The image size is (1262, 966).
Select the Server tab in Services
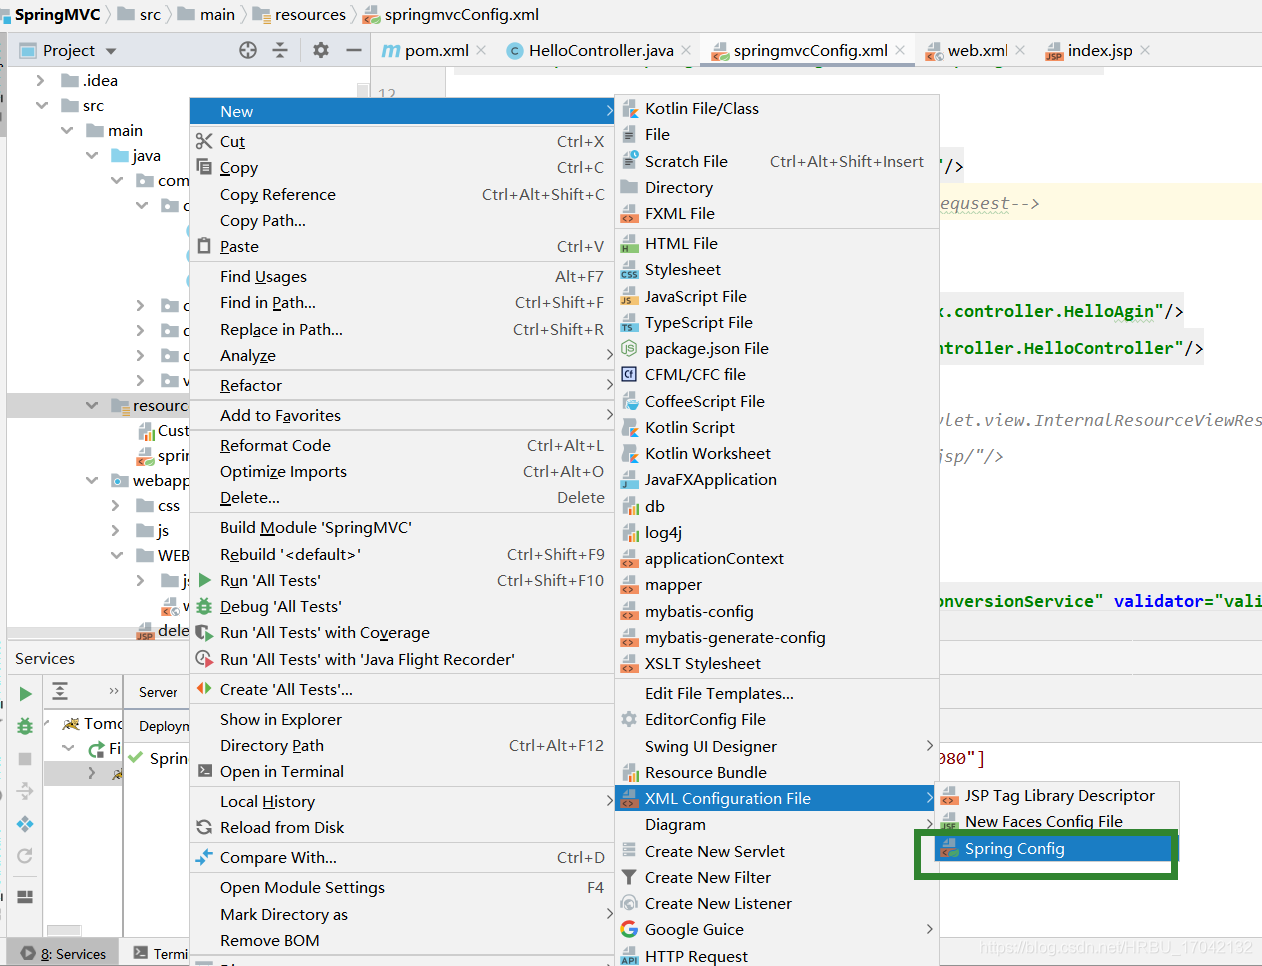point(158,692)
